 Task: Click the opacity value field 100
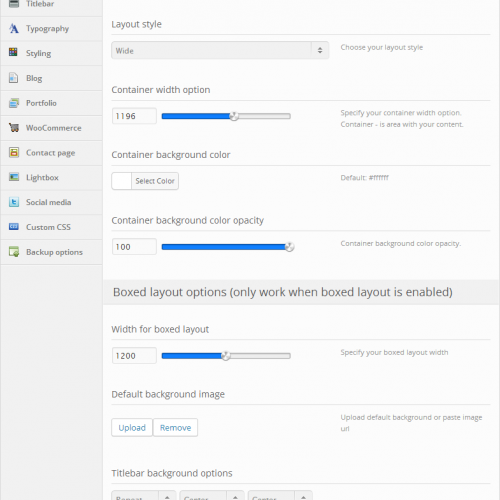(134, 247)
